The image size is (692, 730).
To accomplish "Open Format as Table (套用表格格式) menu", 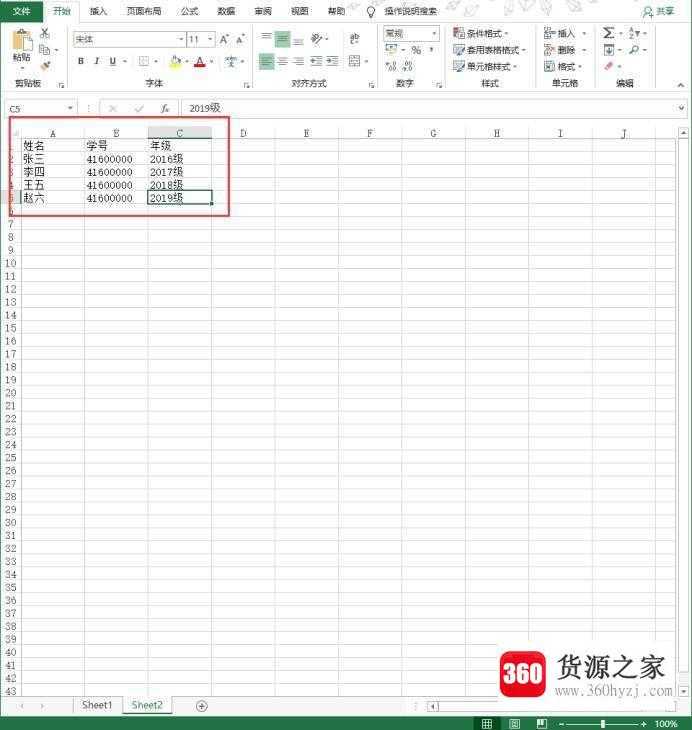I will click(x=489, y=50).
